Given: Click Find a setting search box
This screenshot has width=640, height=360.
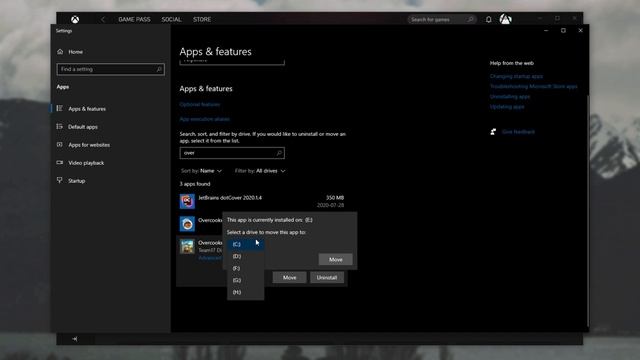Looking at the screenshot, I should 111,69.
